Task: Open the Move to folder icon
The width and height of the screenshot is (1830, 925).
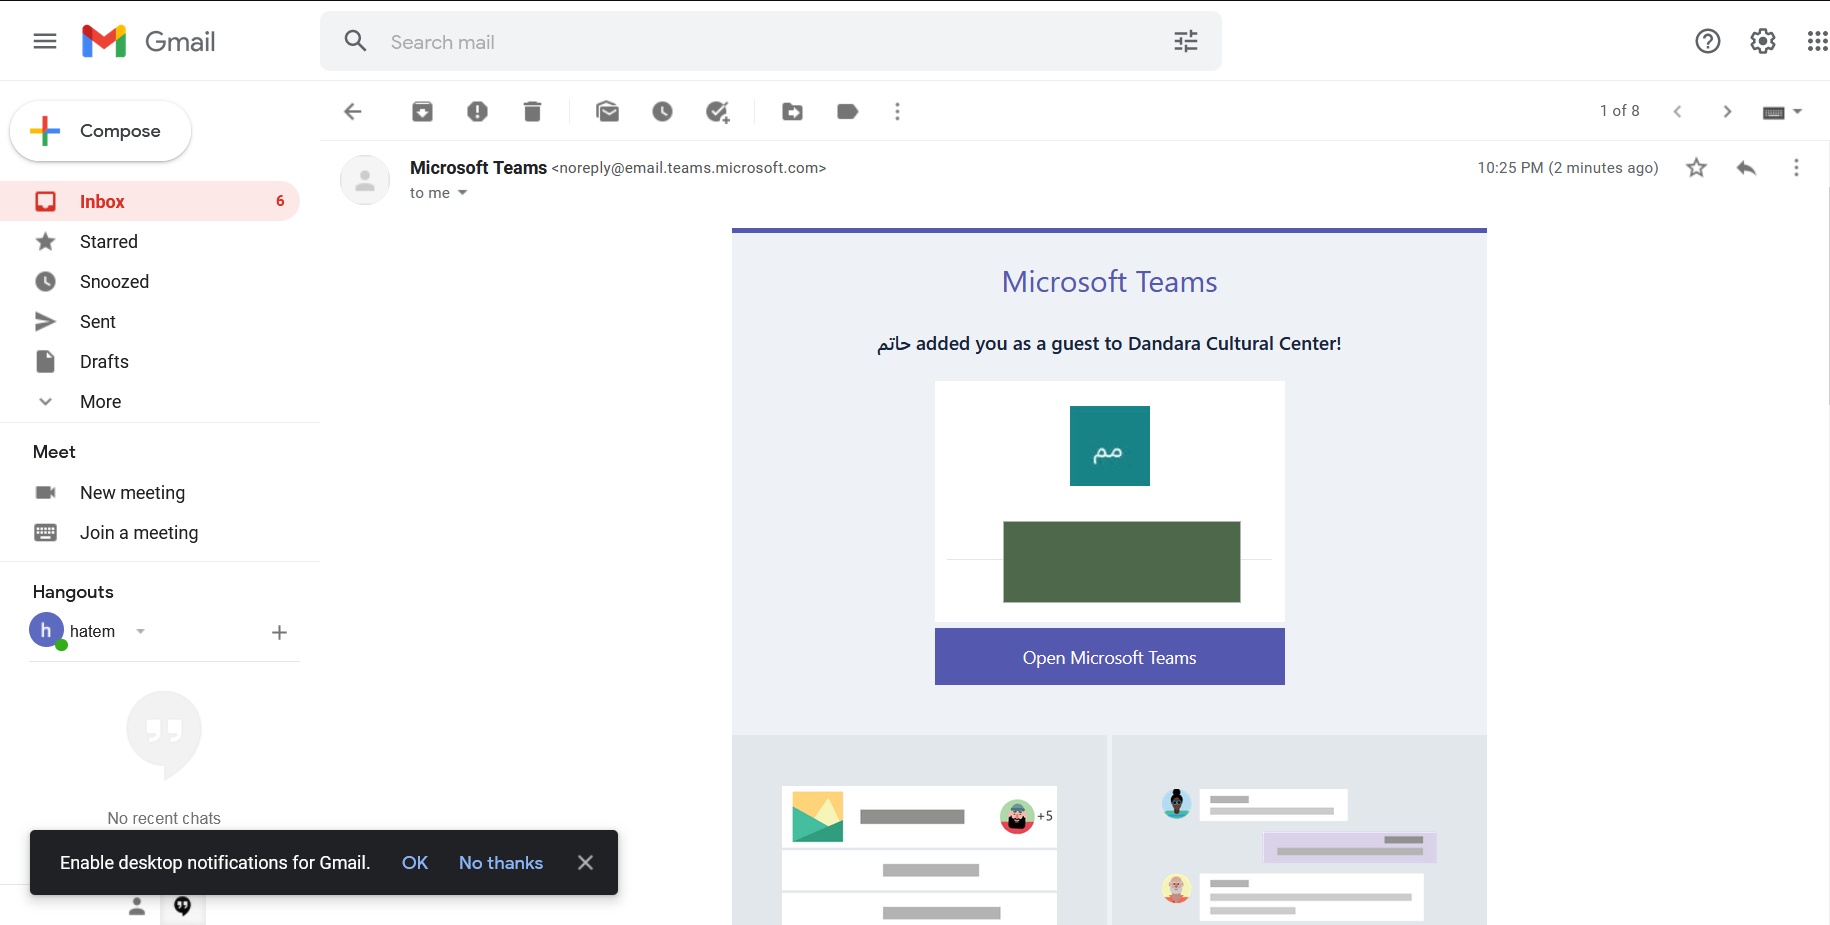Action: click(x=792, y=111)
